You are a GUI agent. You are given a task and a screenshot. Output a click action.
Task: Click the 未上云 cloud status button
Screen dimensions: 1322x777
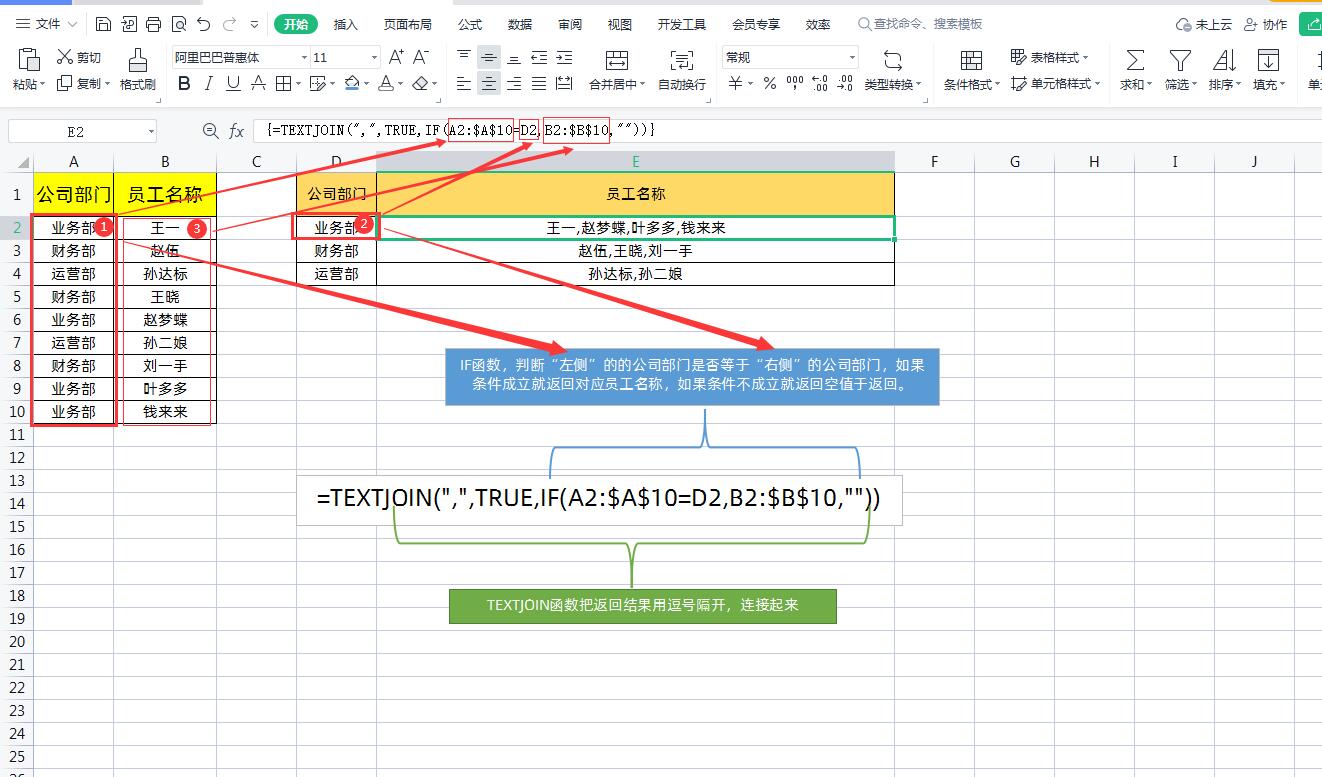tap(1203, 24)
